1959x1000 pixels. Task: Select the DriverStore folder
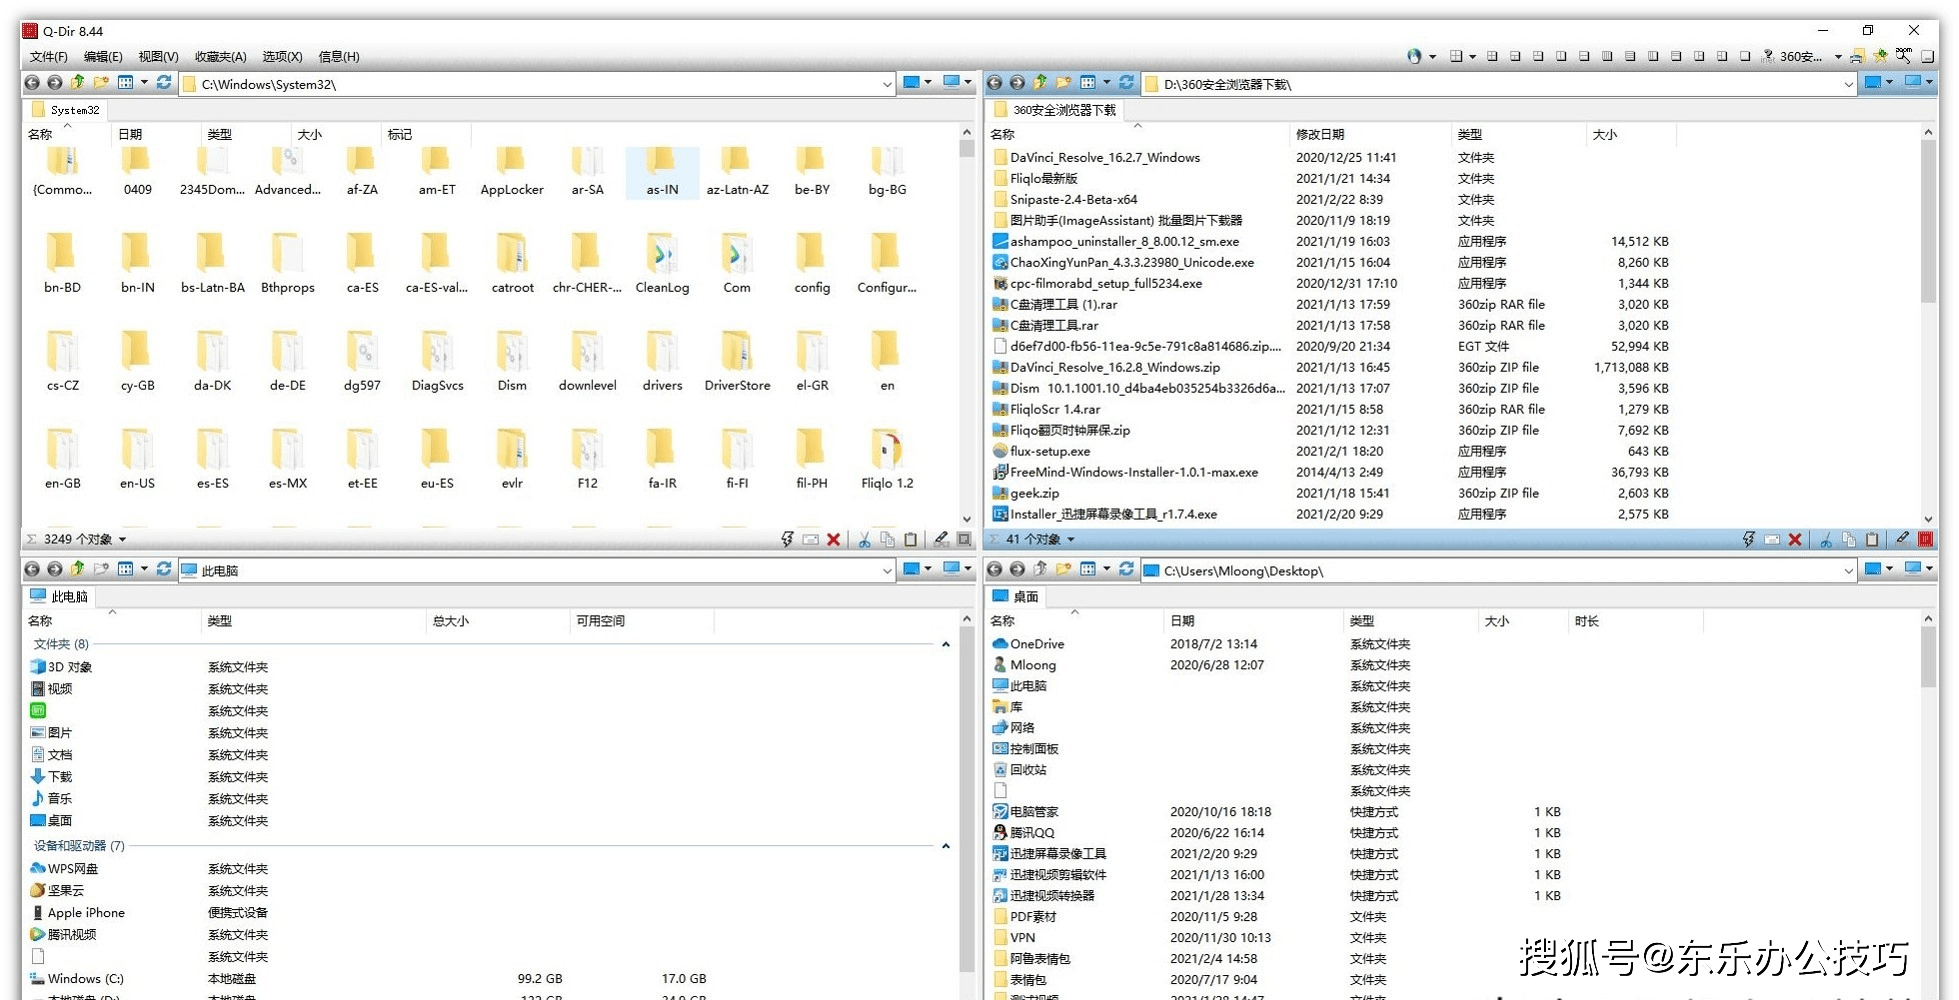tap(737, 360)
